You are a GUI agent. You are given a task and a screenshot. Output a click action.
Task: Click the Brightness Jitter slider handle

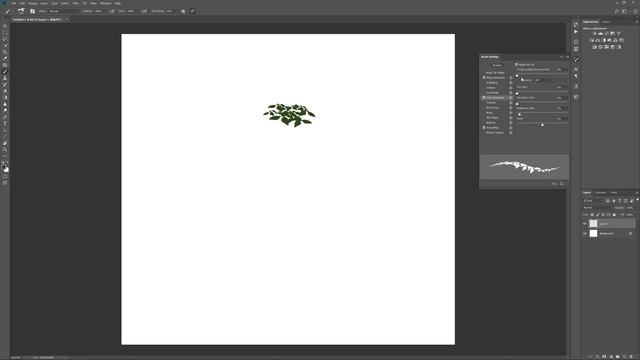(x=519, y=114)
